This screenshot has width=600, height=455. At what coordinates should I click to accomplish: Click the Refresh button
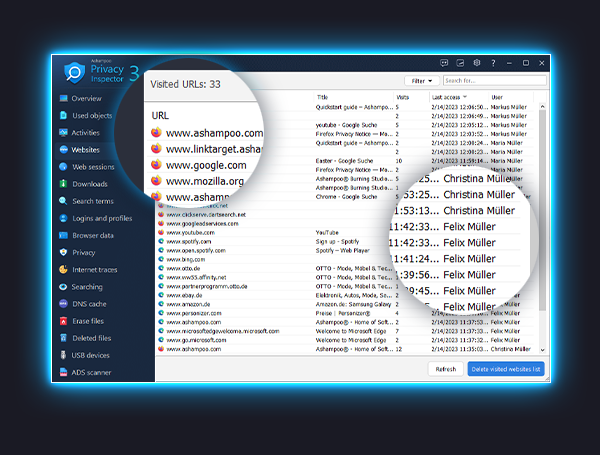444,369
